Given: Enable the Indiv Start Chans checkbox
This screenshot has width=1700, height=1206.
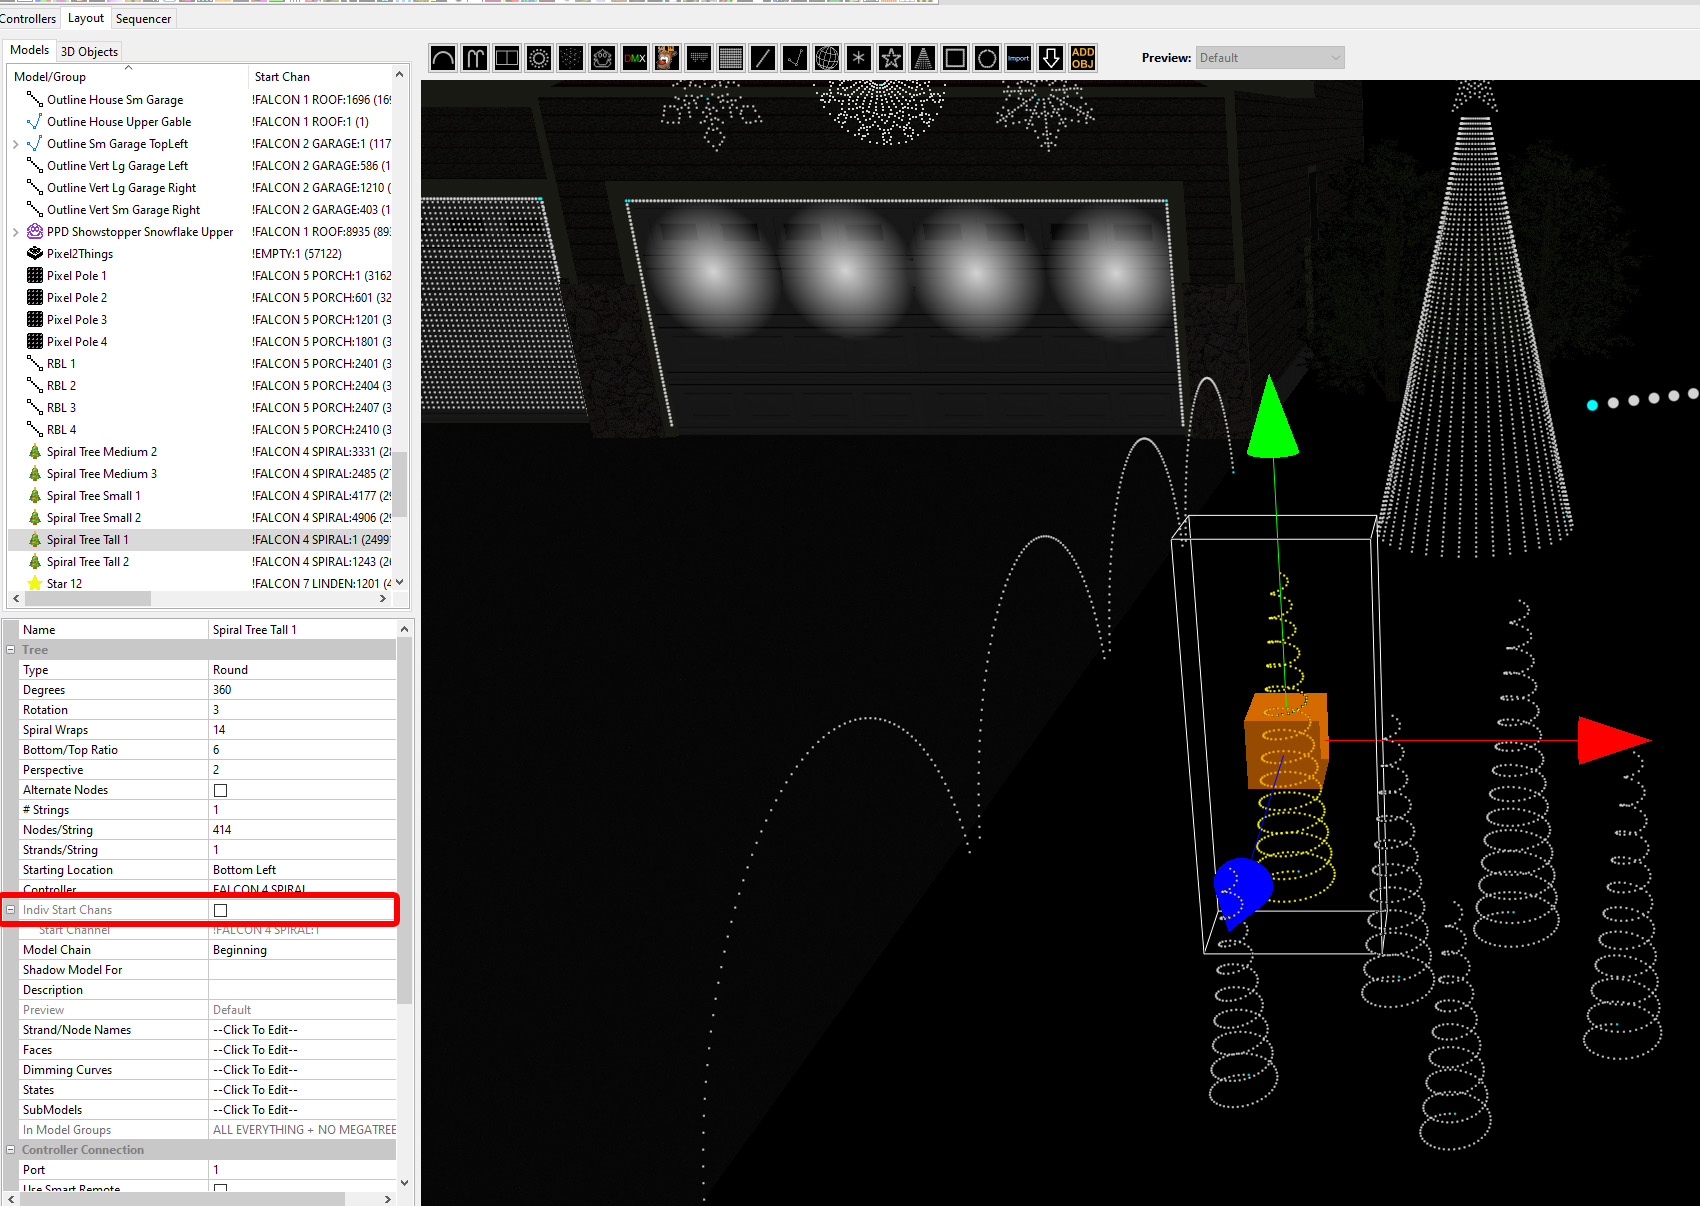Looking at the screenshot, I should (220, 909).
